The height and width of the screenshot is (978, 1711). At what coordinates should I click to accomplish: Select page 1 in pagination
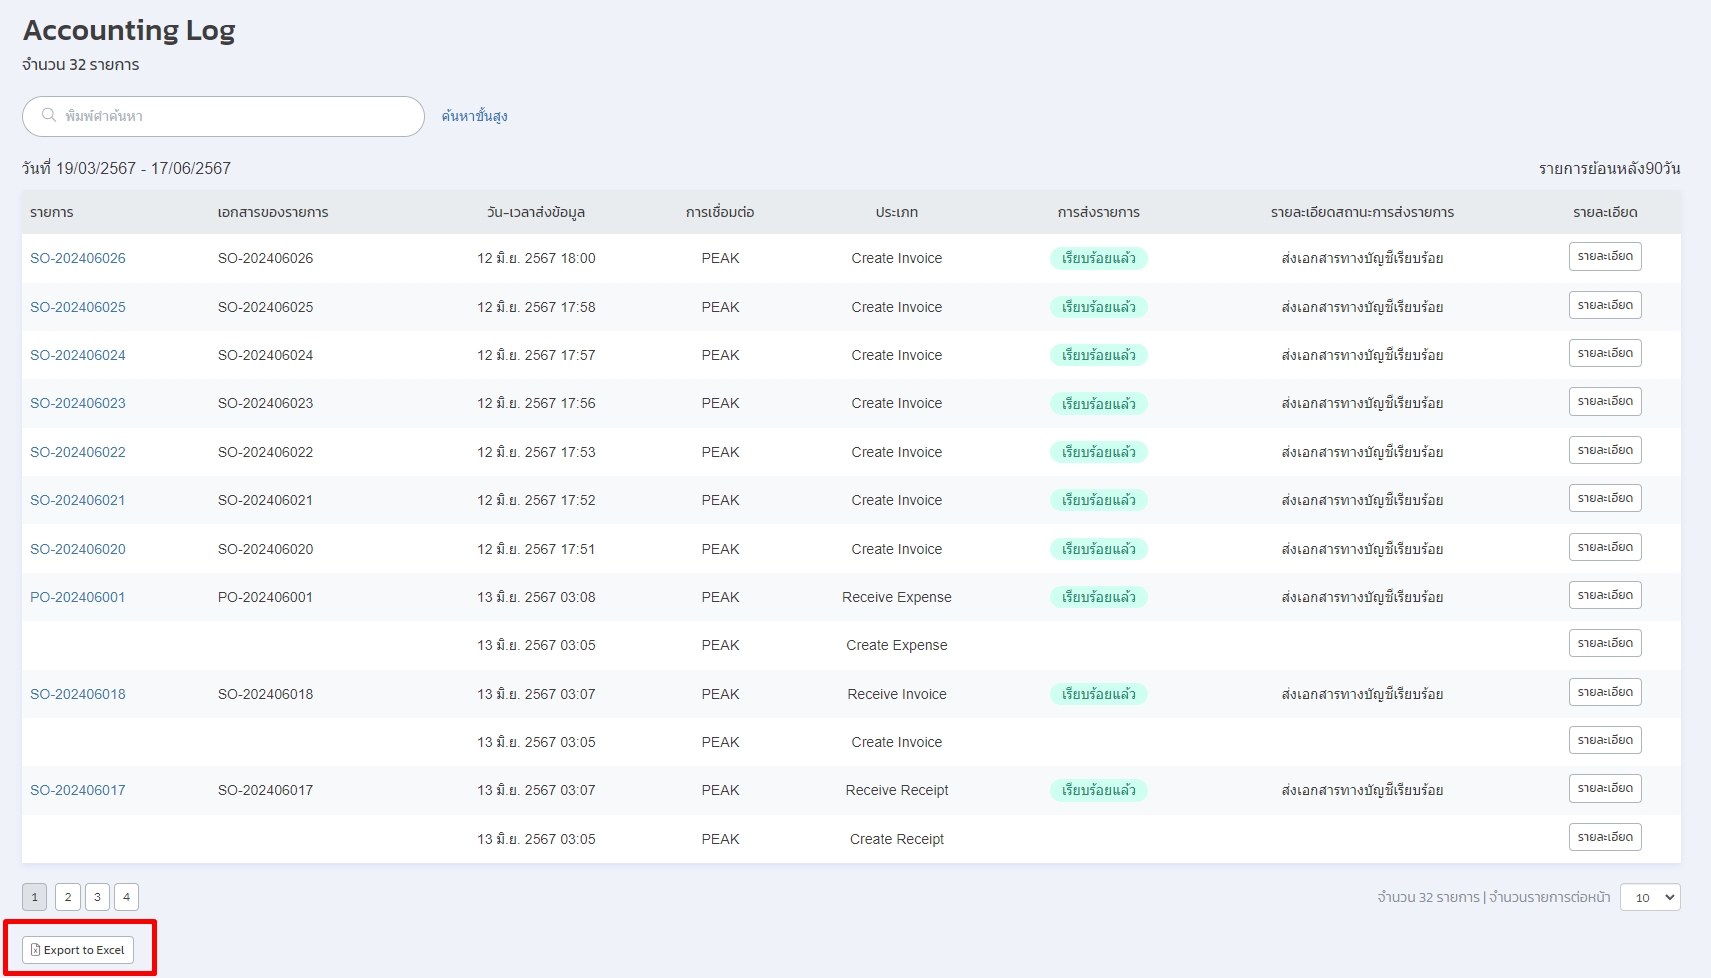(35, 897)
